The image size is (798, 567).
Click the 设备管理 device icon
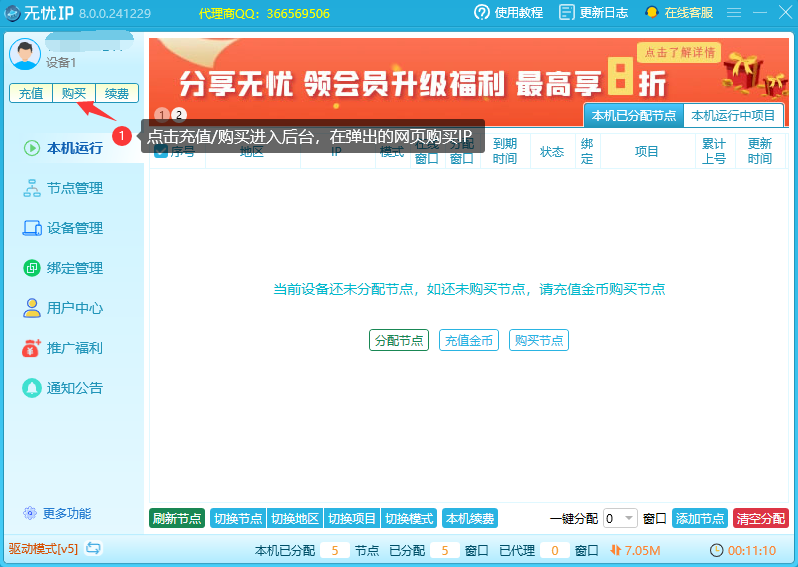coord(32,228)
